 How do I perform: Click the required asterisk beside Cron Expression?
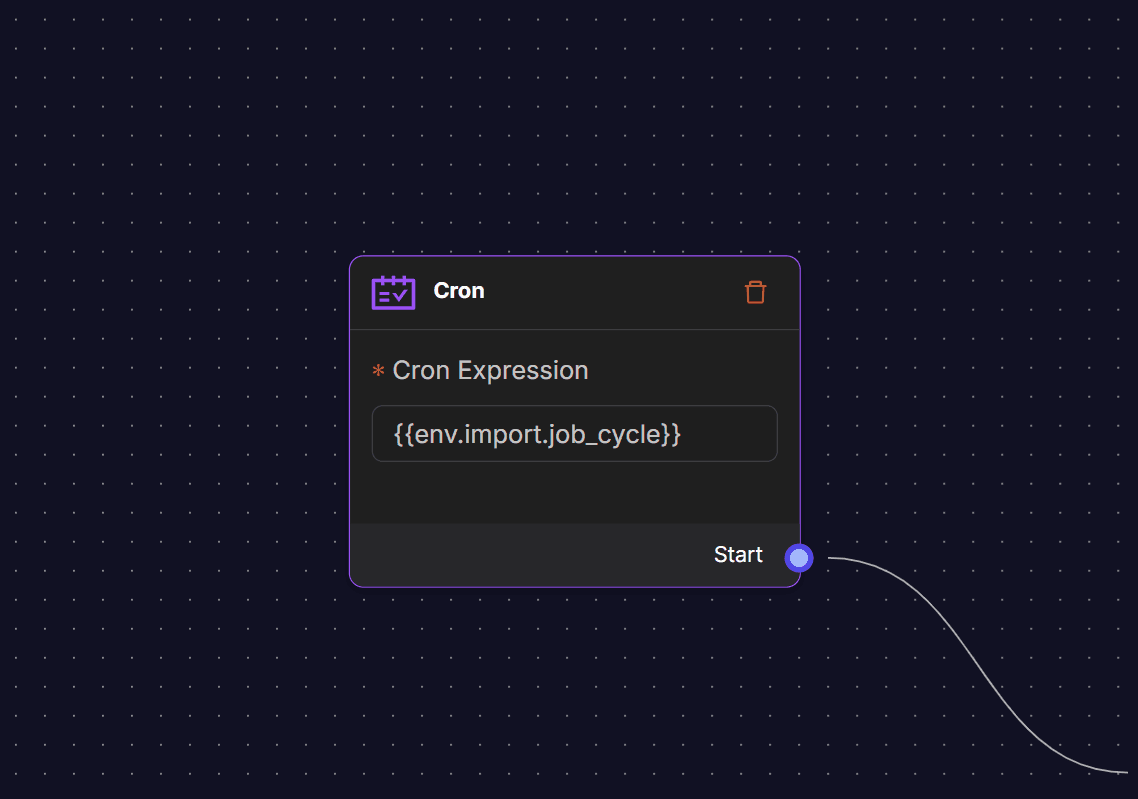pos(377,370)
